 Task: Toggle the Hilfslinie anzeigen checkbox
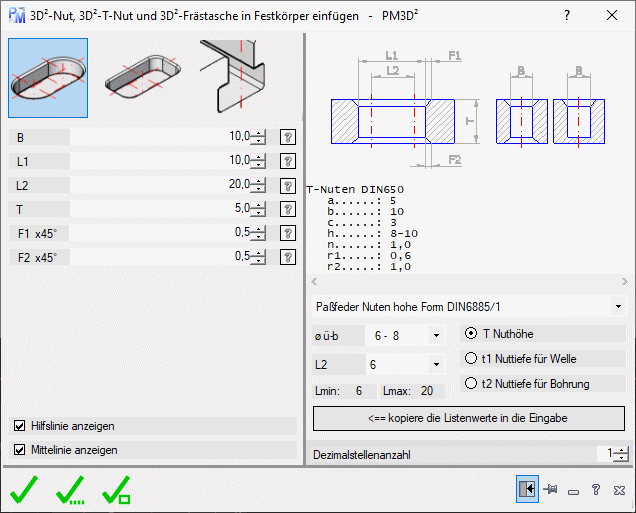pyautogui.click(x=20, y=426)
